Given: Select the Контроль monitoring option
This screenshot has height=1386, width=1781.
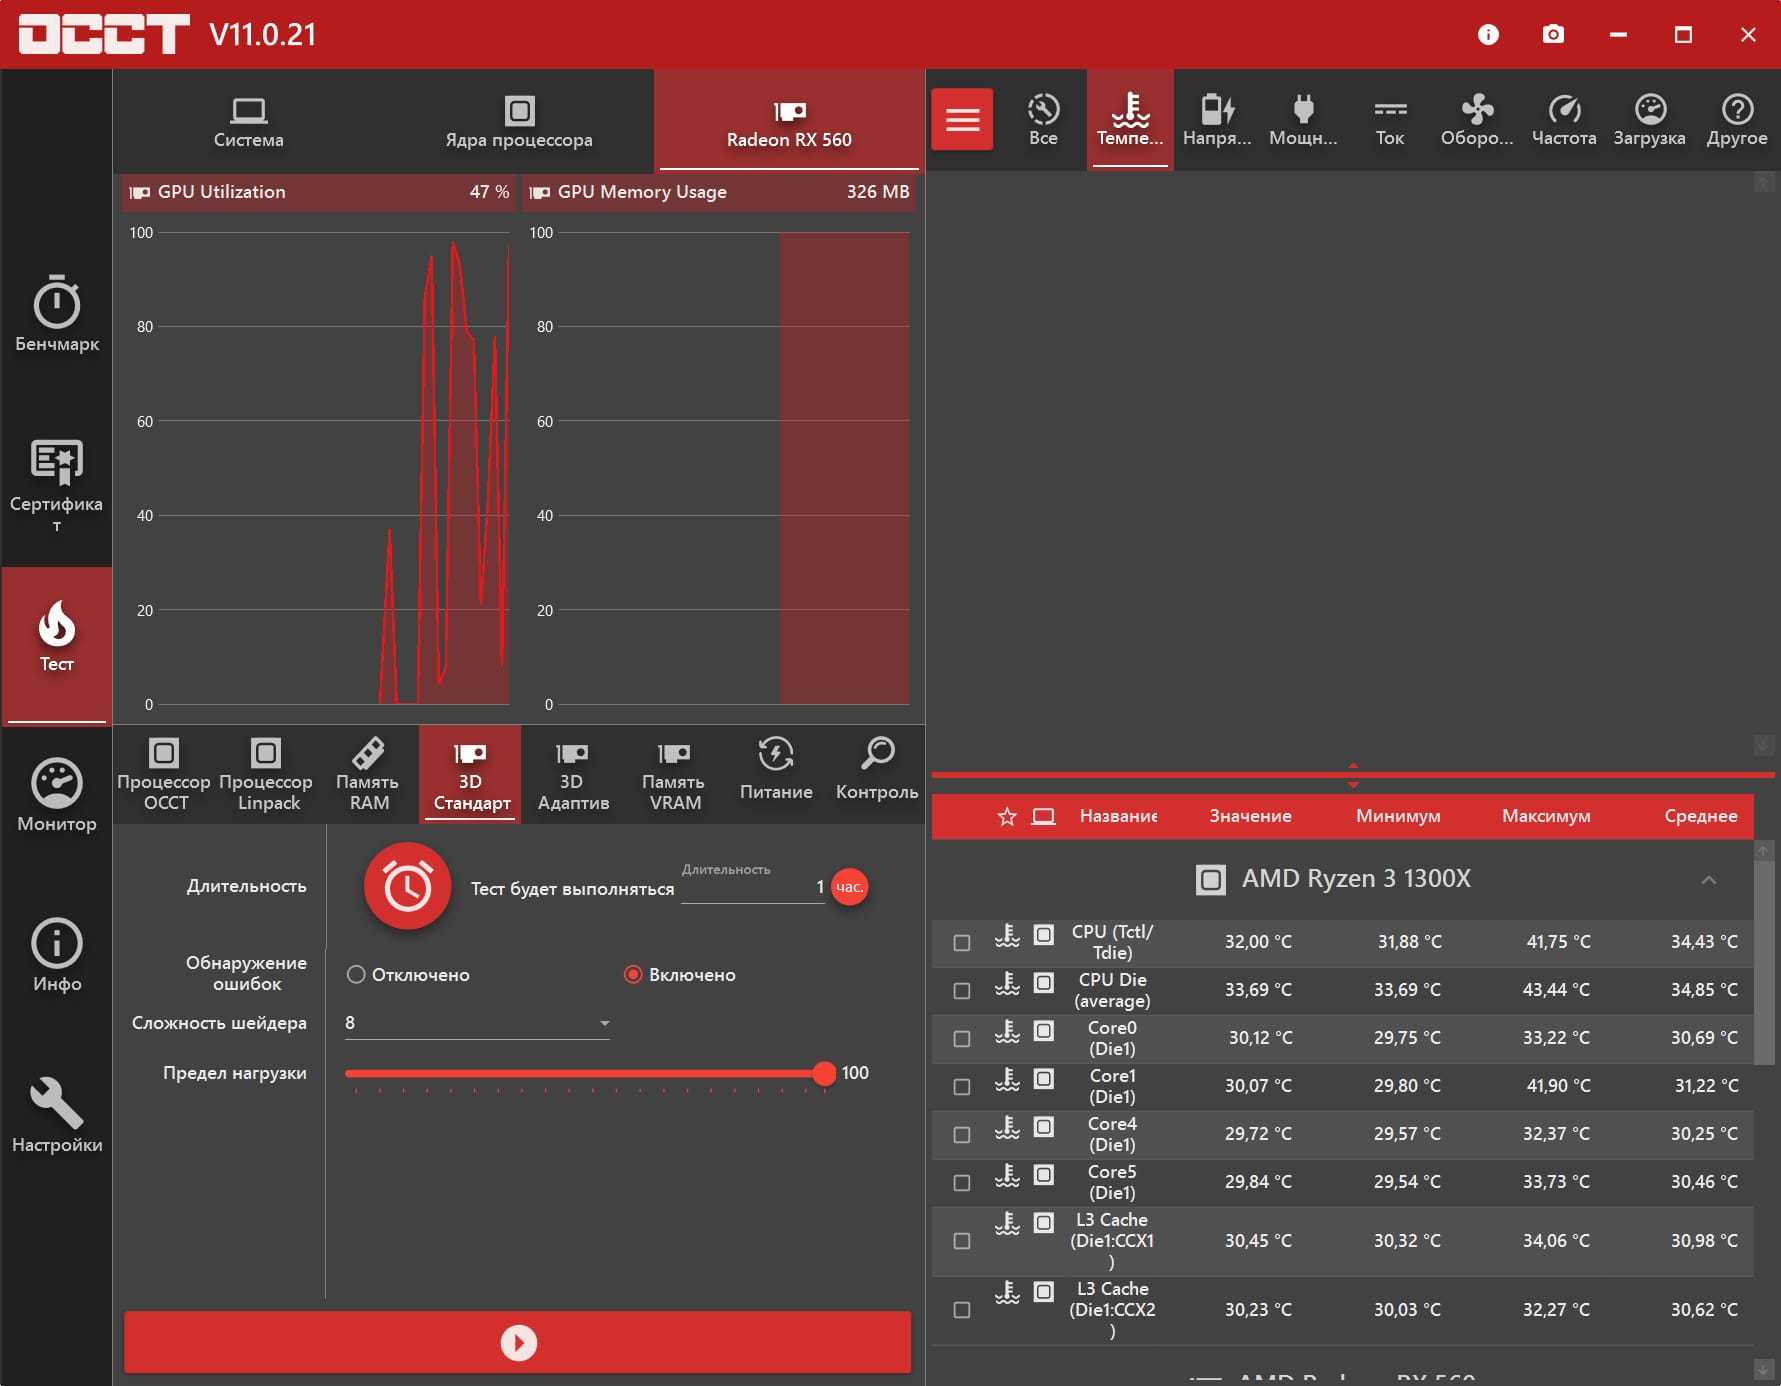Looking at the screenshot, I should pos(877,774).
